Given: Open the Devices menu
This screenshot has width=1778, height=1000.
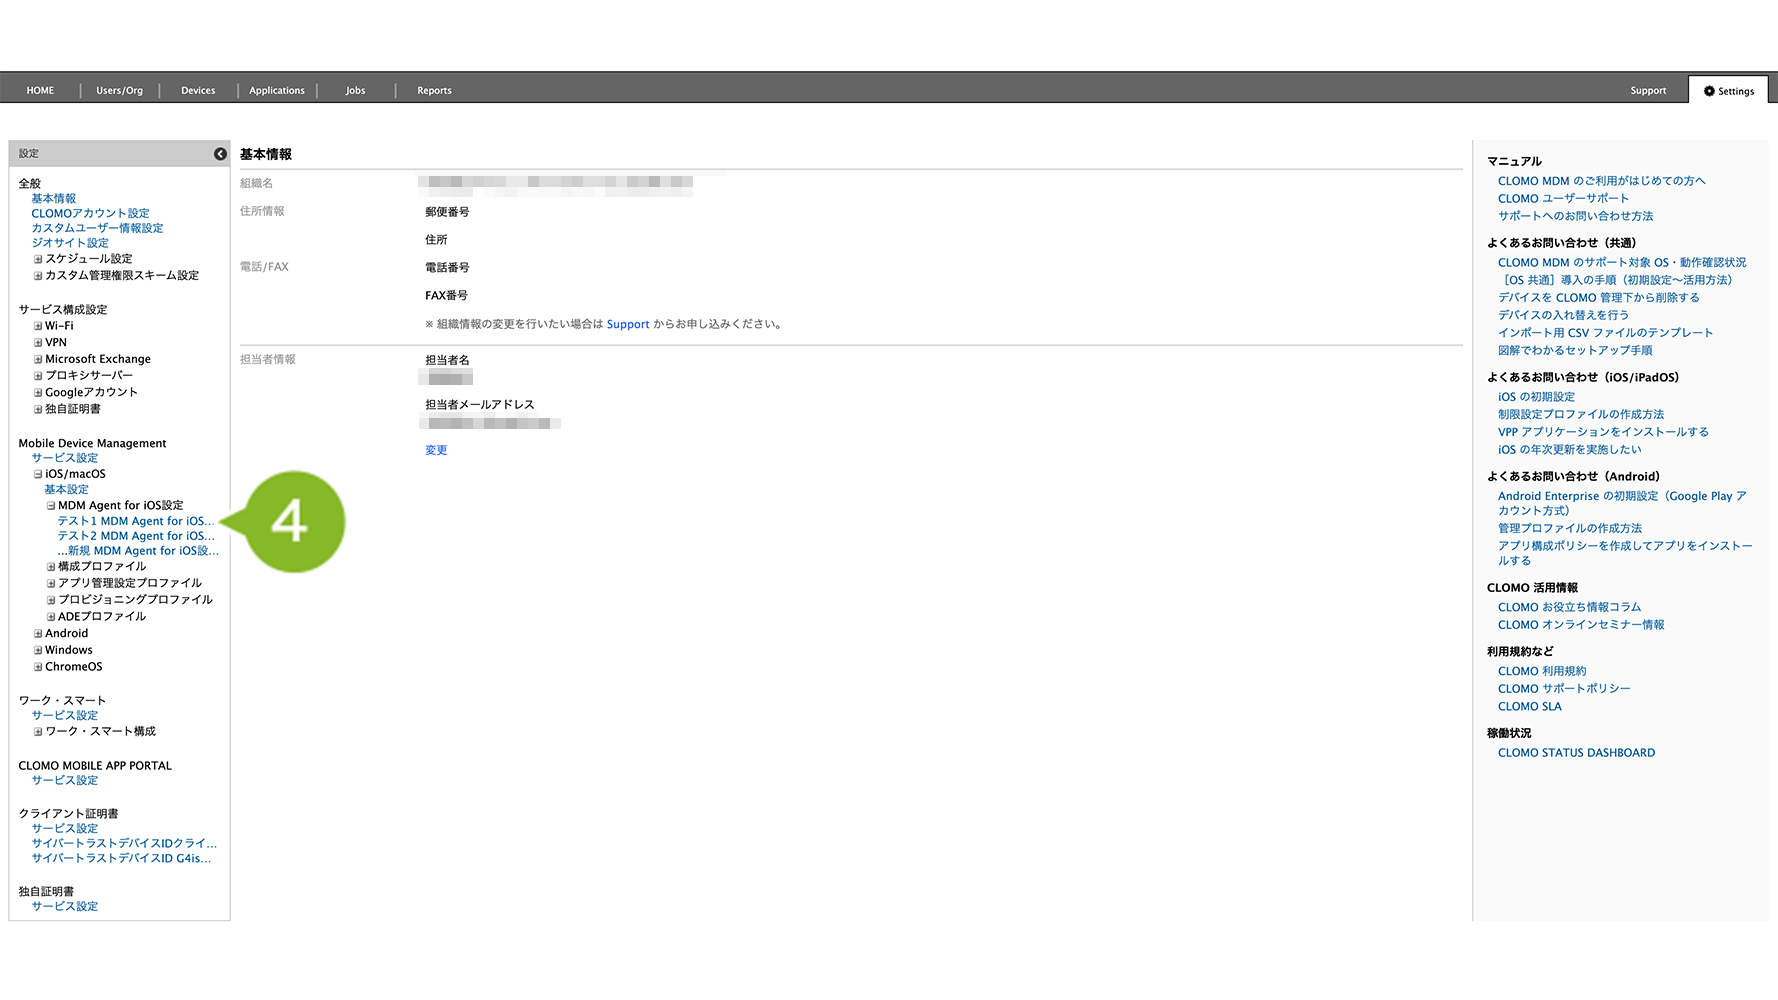Looking at the screenshot, I should tap(198, 91).
